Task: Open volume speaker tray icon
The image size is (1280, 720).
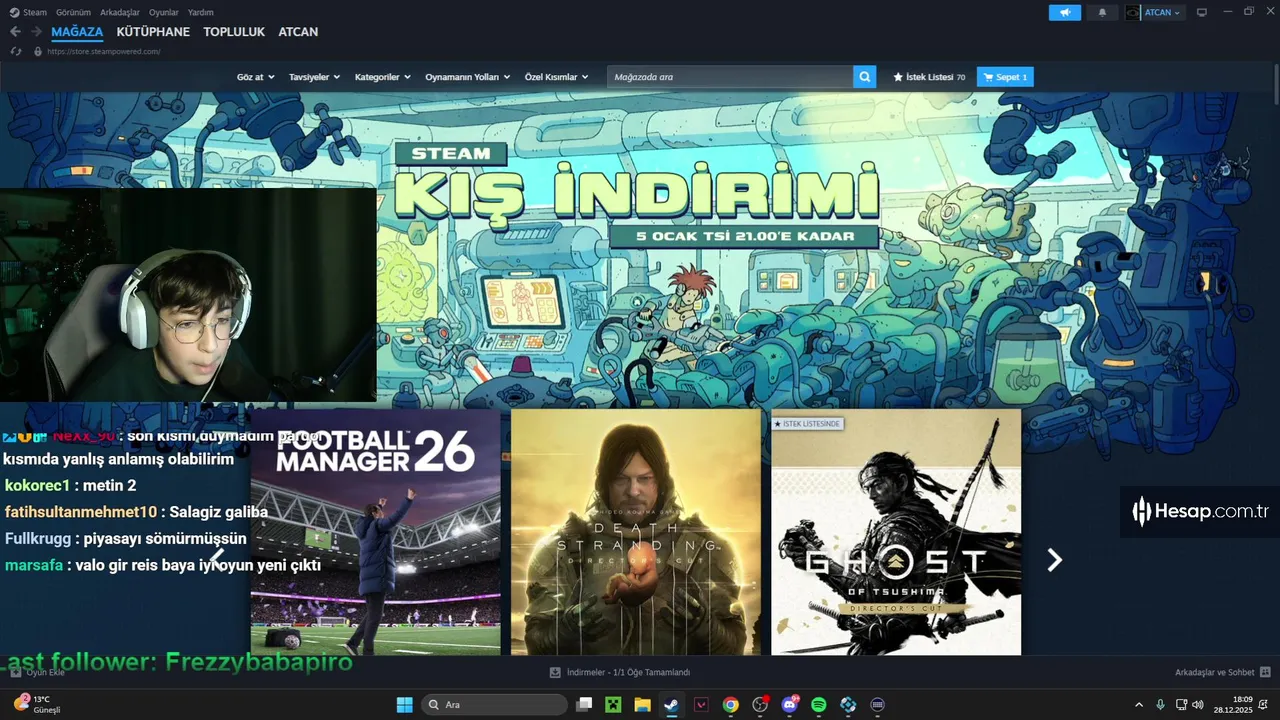Action: tap(1198, 705)
